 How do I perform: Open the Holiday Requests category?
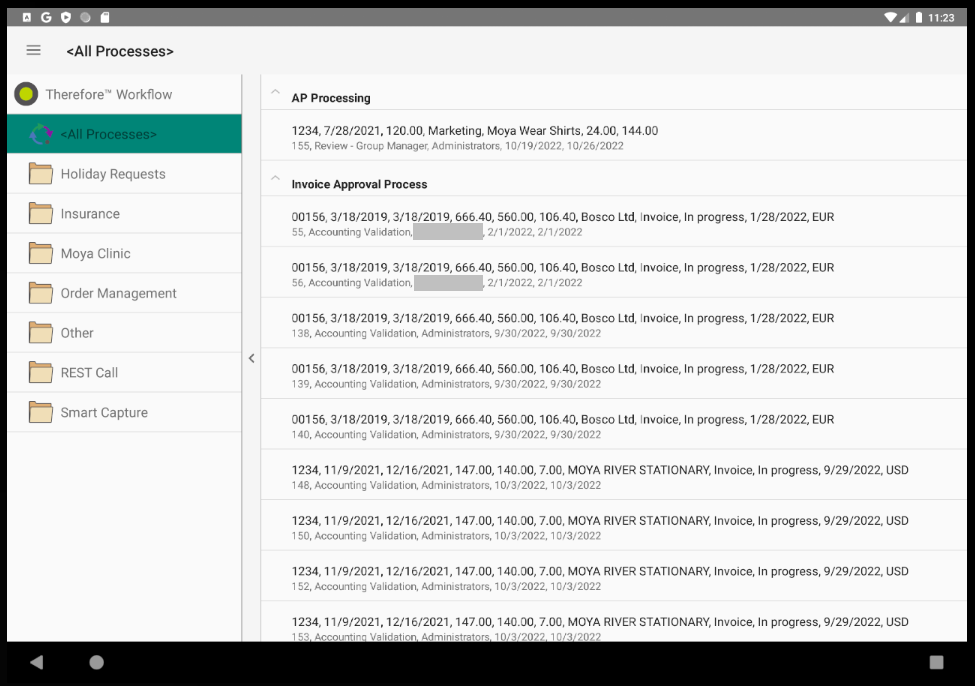[124, 174]
